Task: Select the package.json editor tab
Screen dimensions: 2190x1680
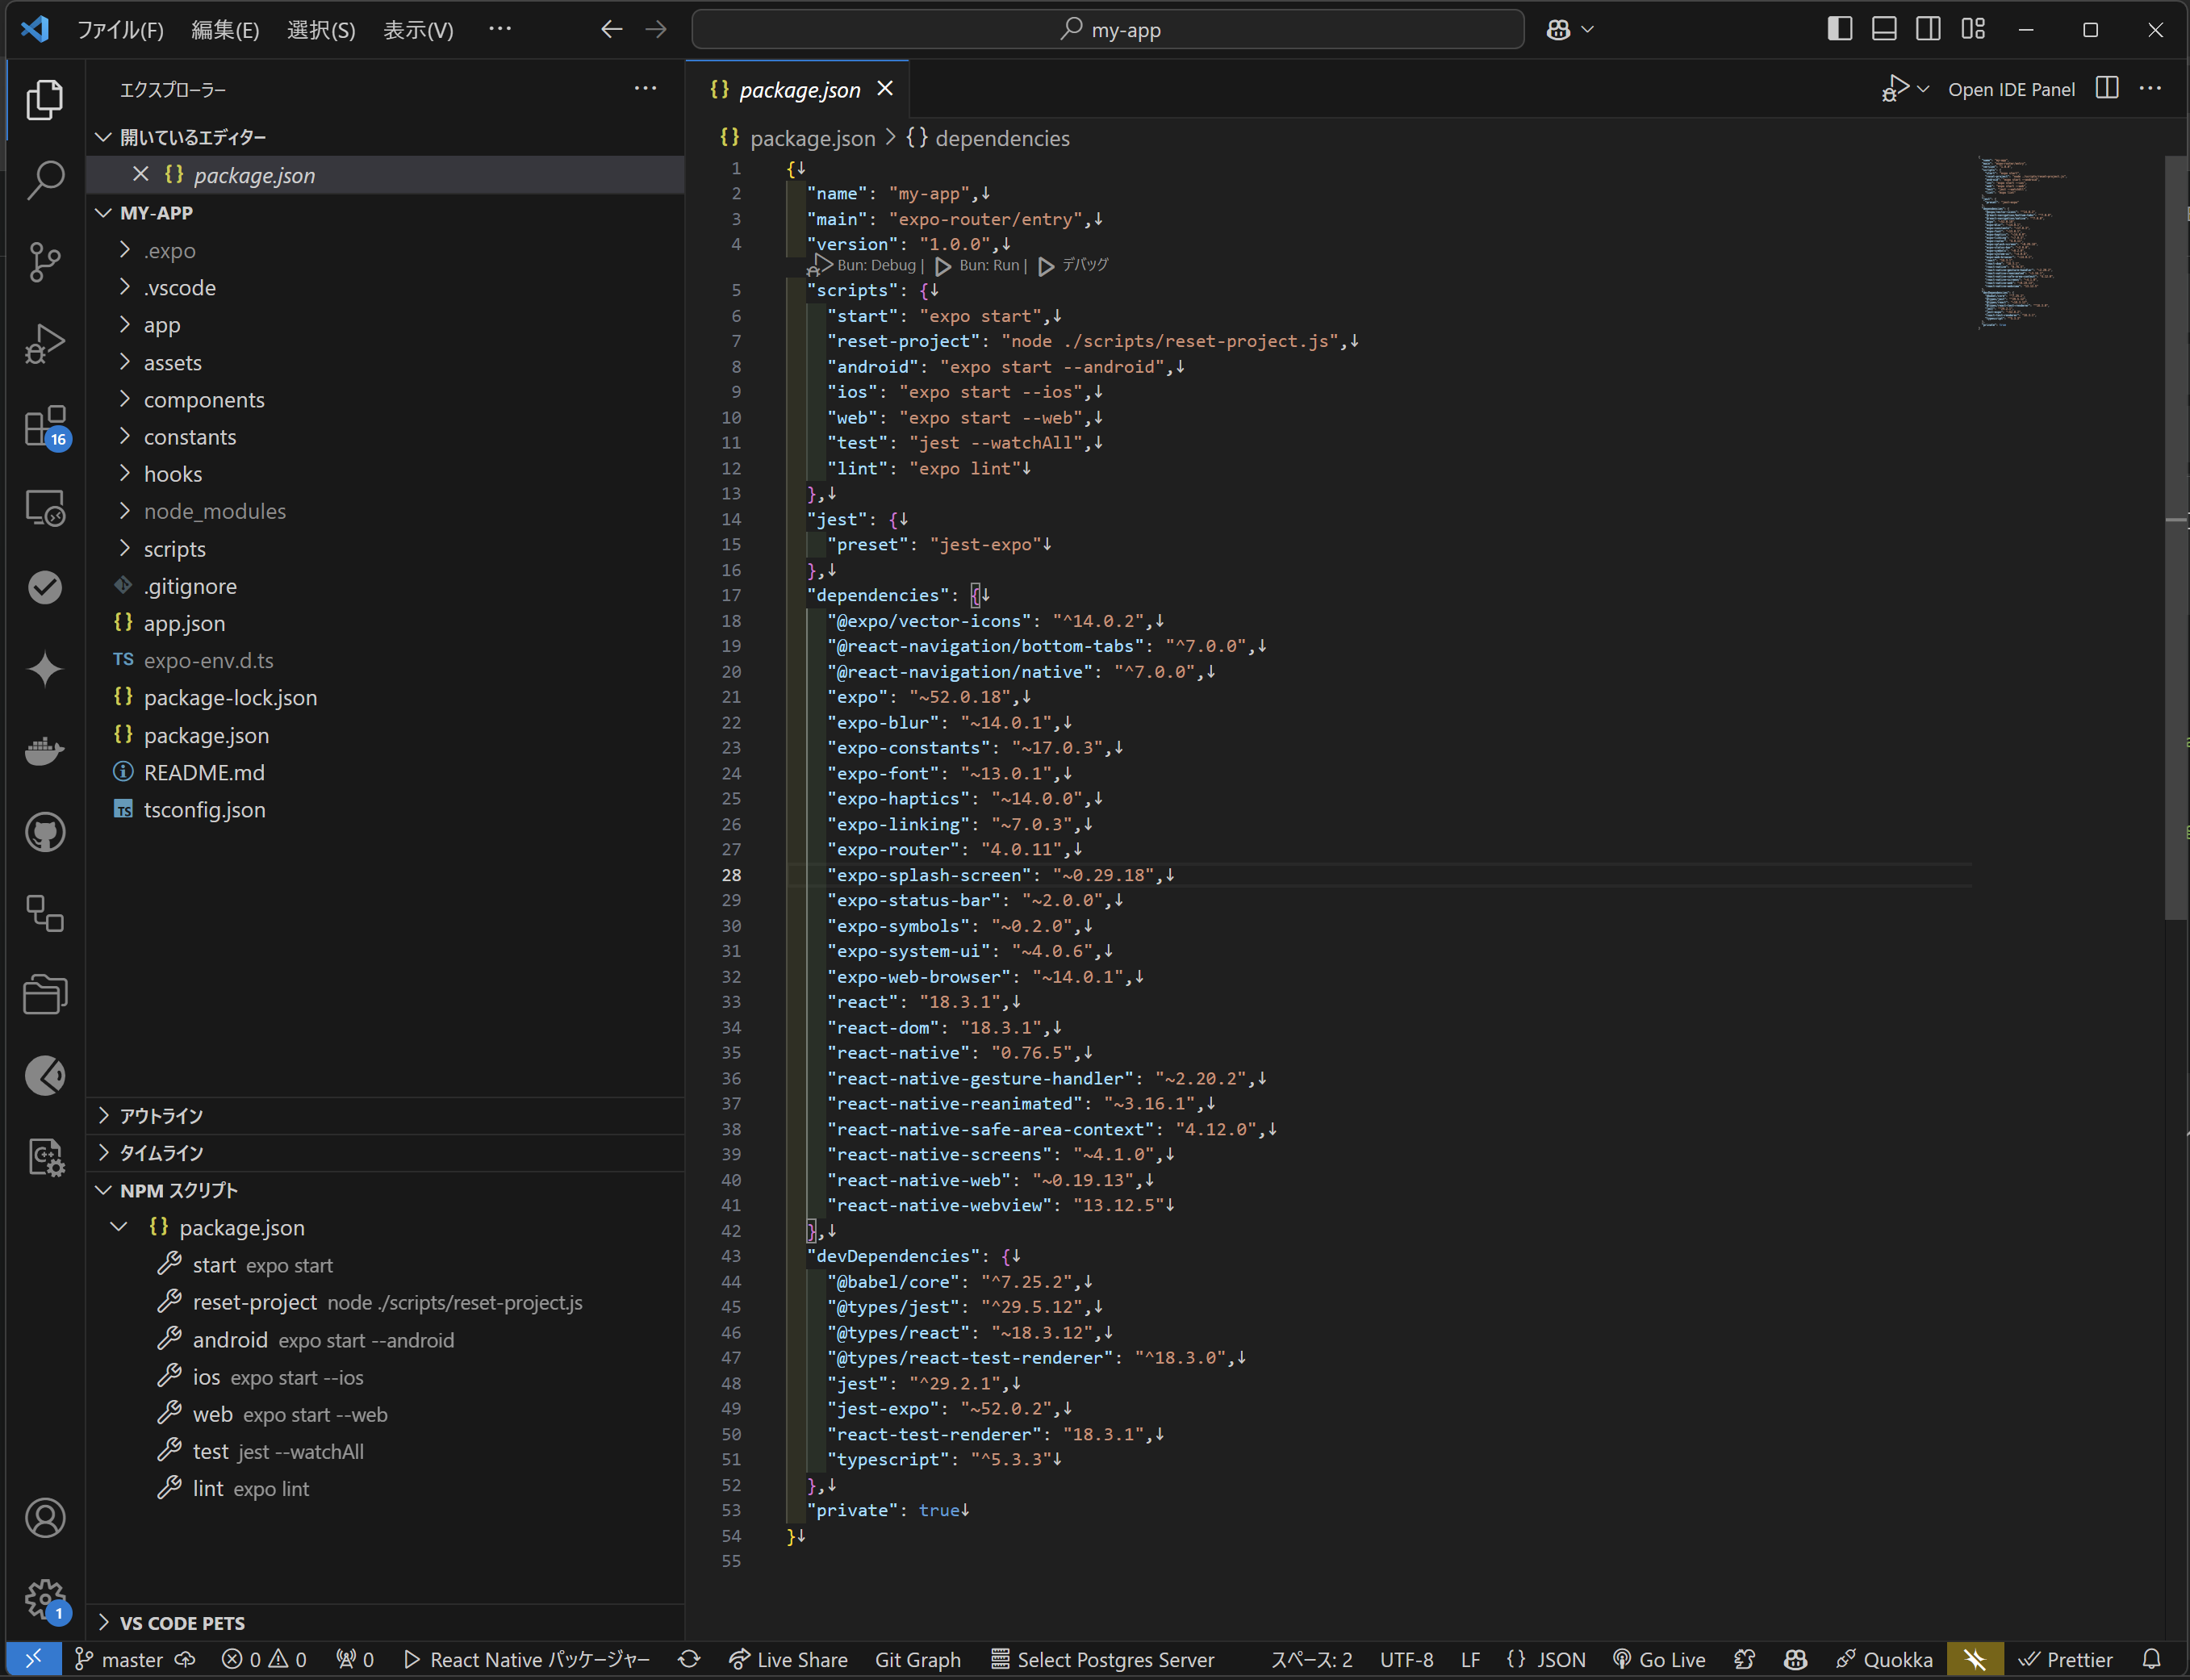Action: pyautogui.click(x=798, y=89)
